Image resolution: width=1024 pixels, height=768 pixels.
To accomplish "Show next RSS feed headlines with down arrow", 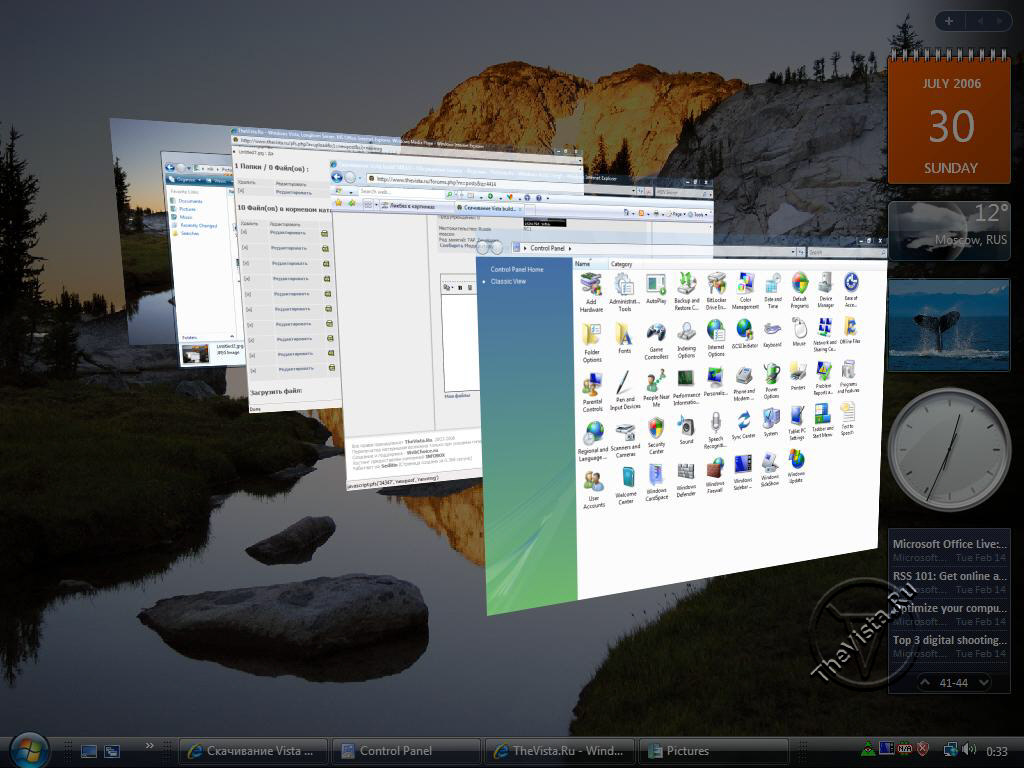I will click(x=984, y=683).
